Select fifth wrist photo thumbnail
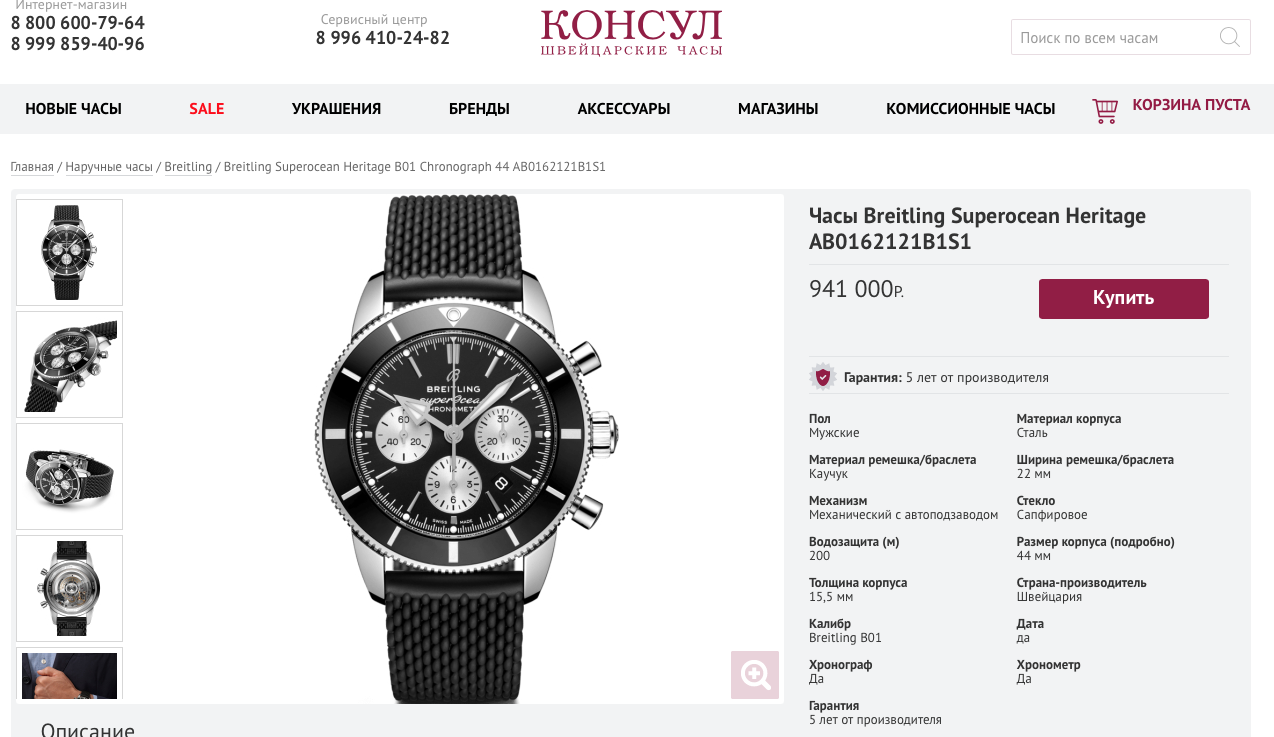 [x=69, y=675]
